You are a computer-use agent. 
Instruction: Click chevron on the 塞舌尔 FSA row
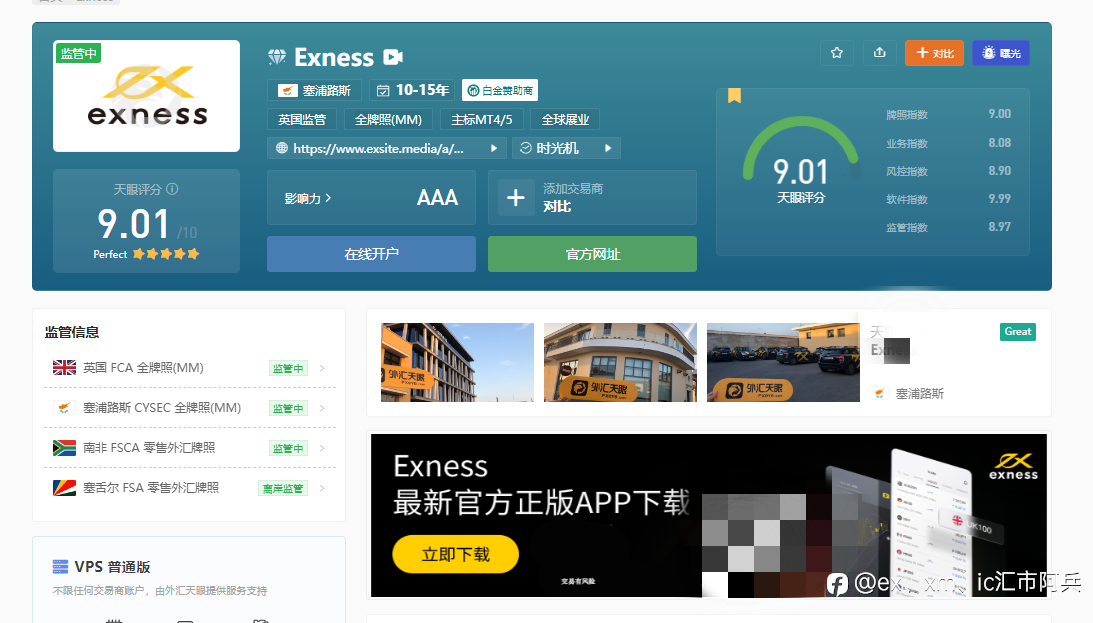point(322,488)
